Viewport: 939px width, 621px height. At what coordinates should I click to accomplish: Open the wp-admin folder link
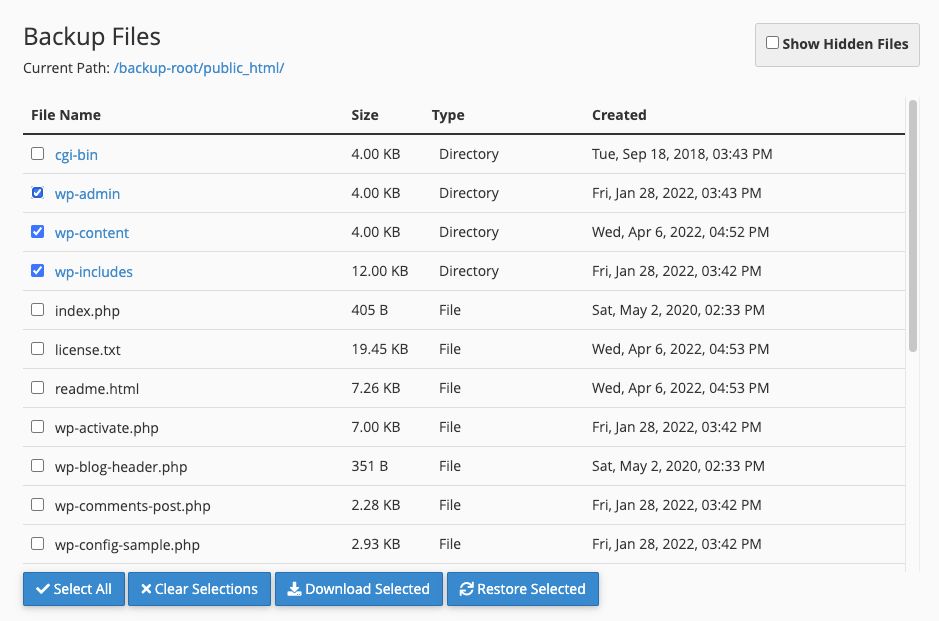pyautogui.click(x=87, y=193)
